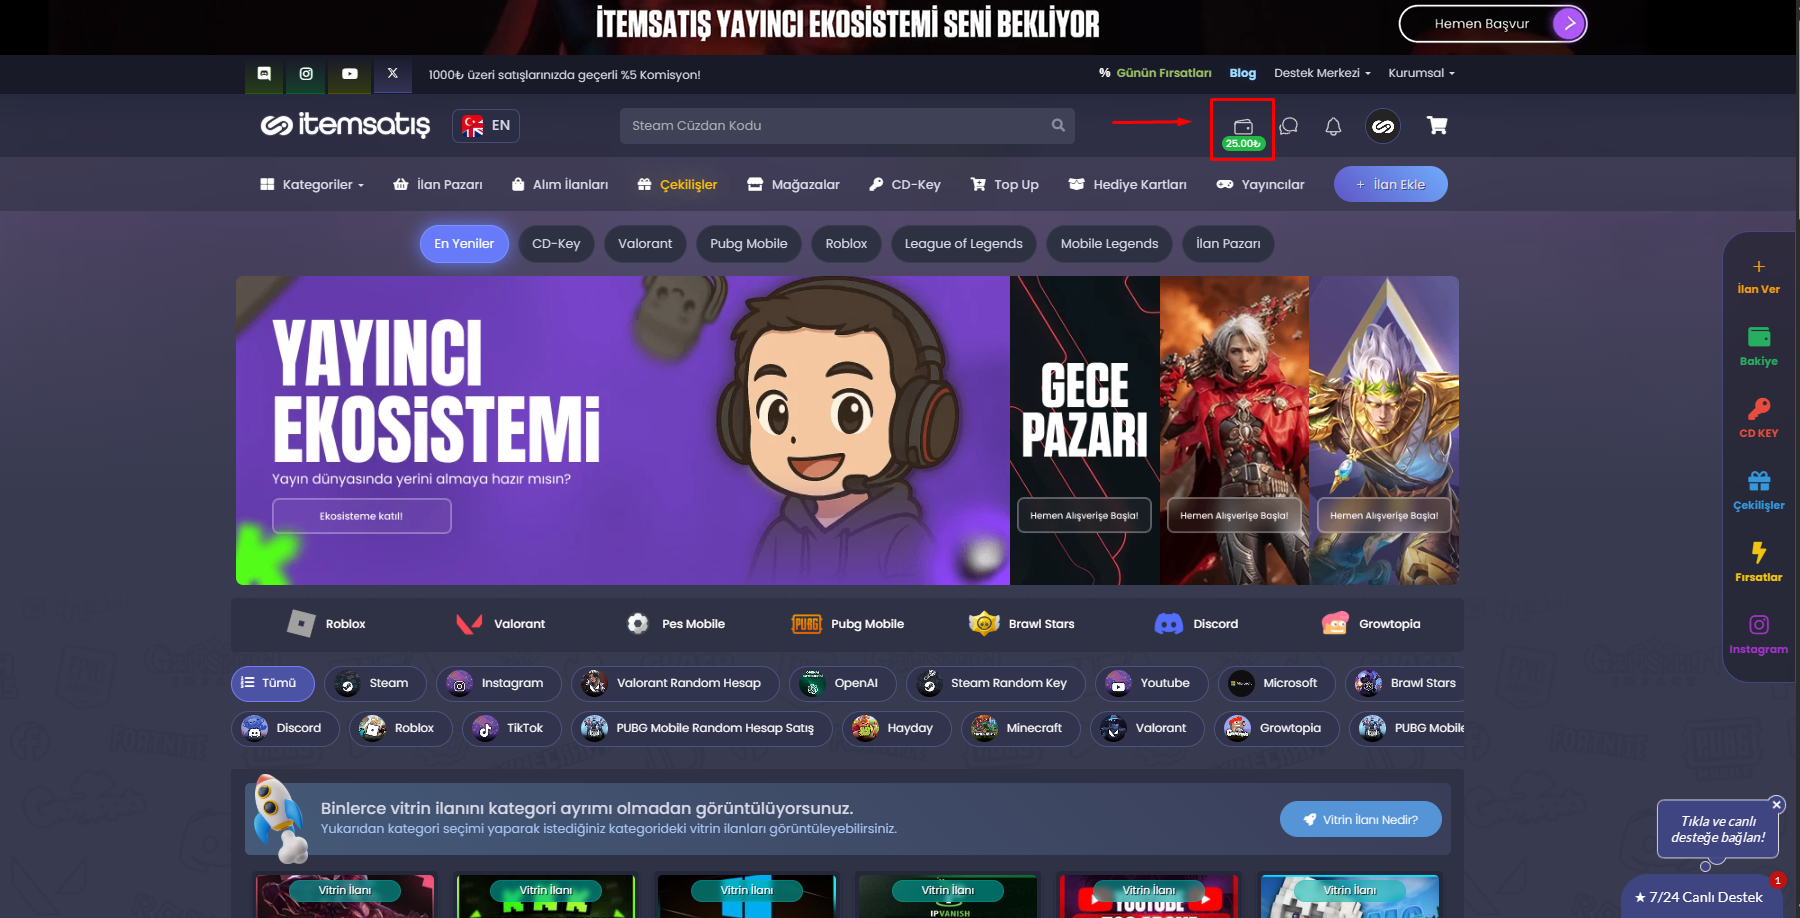
Task: Click the Hemen Başvur button
Action: [x=1492, y=24]
